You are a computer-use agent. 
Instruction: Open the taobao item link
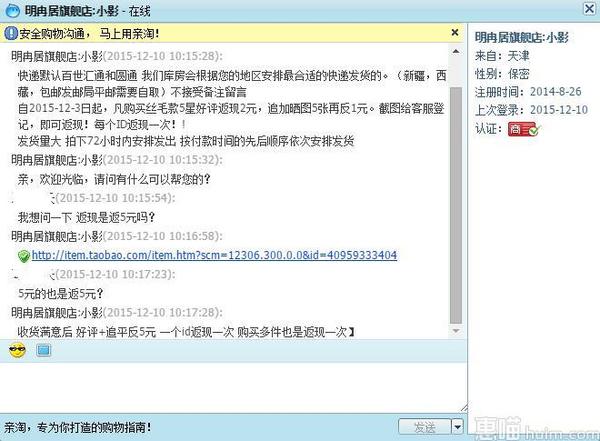click(214, 255)
